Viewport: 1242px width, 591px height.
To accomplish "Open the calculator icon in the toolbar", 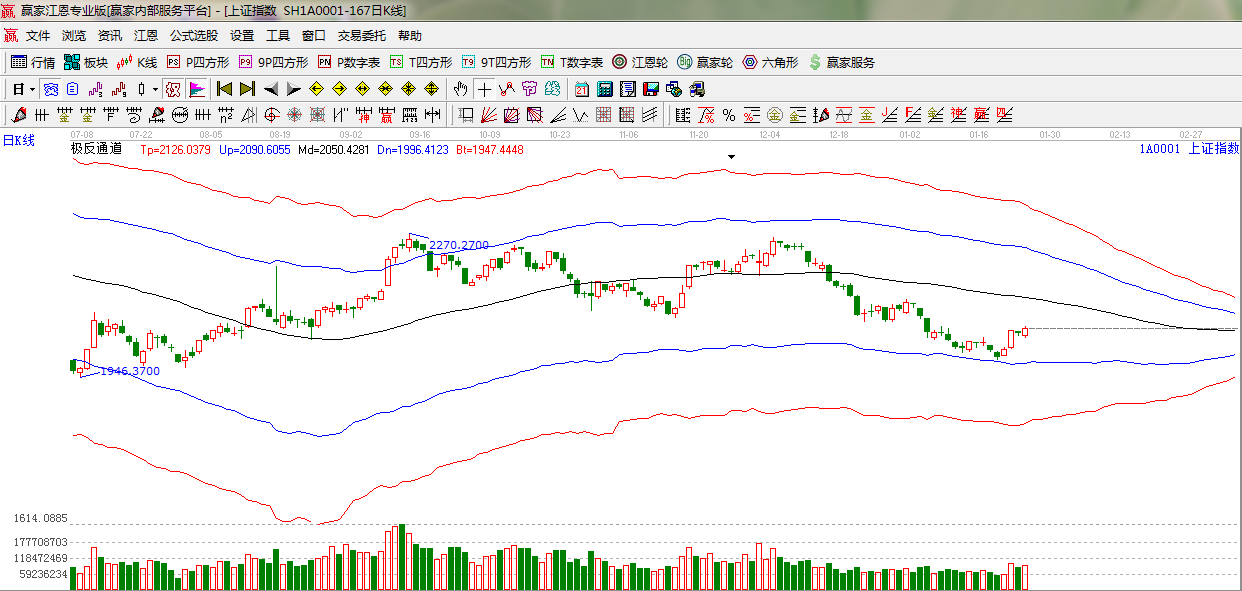I will pos(604,89).
